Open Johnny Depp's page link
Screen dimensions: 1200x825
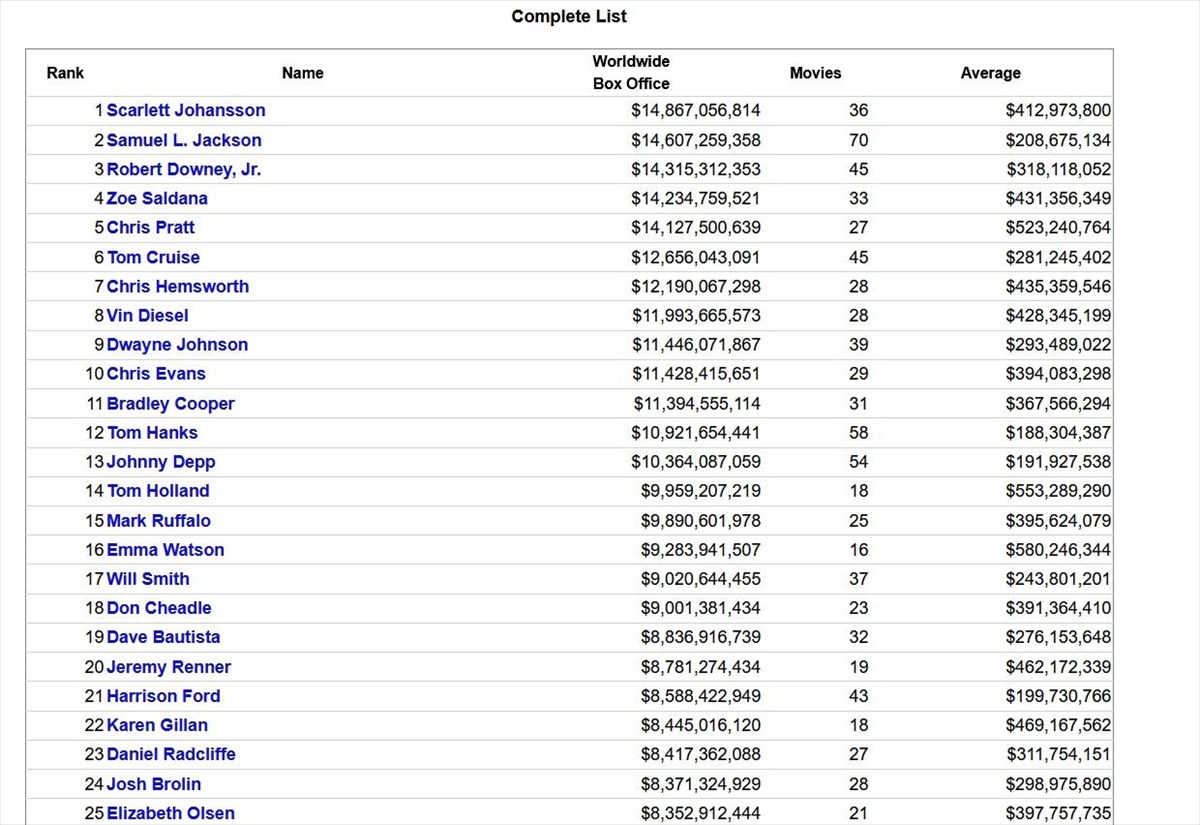tap(161, 462)
